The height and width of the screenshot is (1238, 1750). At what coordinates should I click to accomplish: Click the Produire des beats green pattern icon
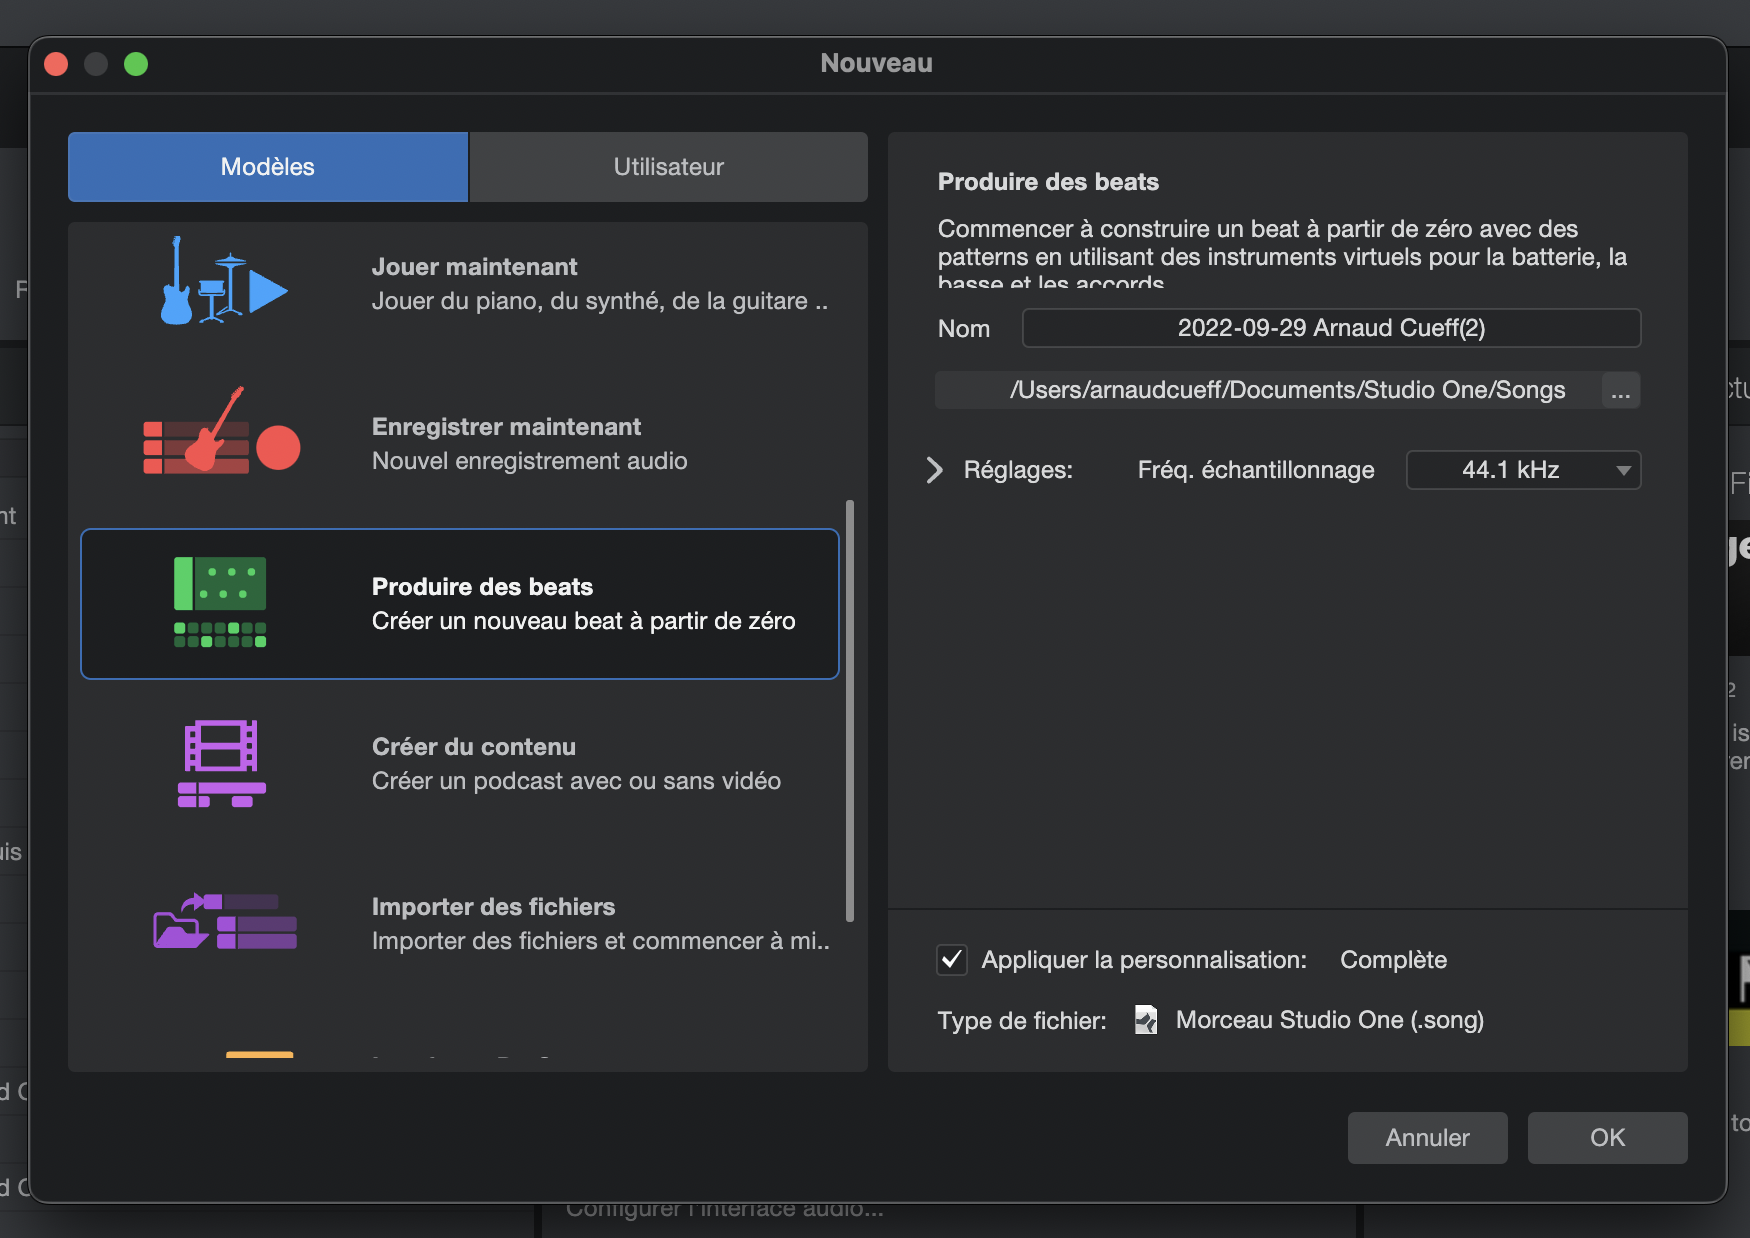point(220,602)
